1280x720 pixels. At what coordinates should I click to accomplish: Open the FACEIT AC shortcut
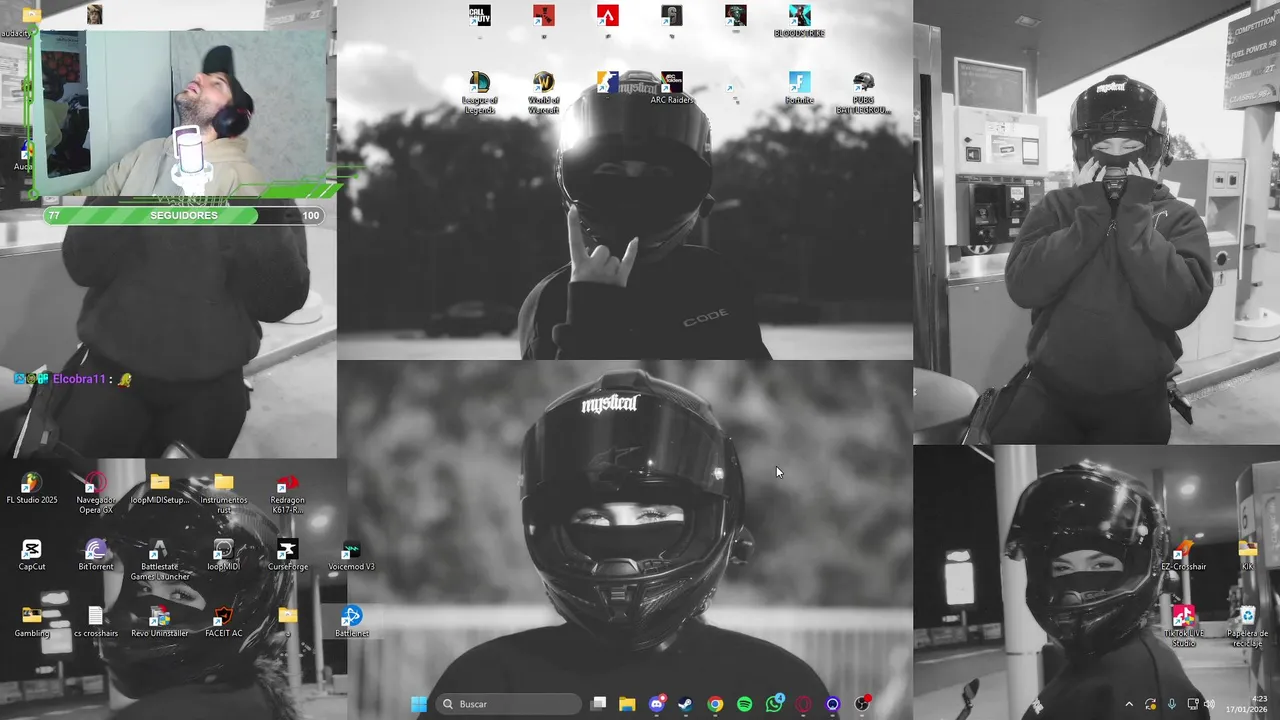(224, 622)
